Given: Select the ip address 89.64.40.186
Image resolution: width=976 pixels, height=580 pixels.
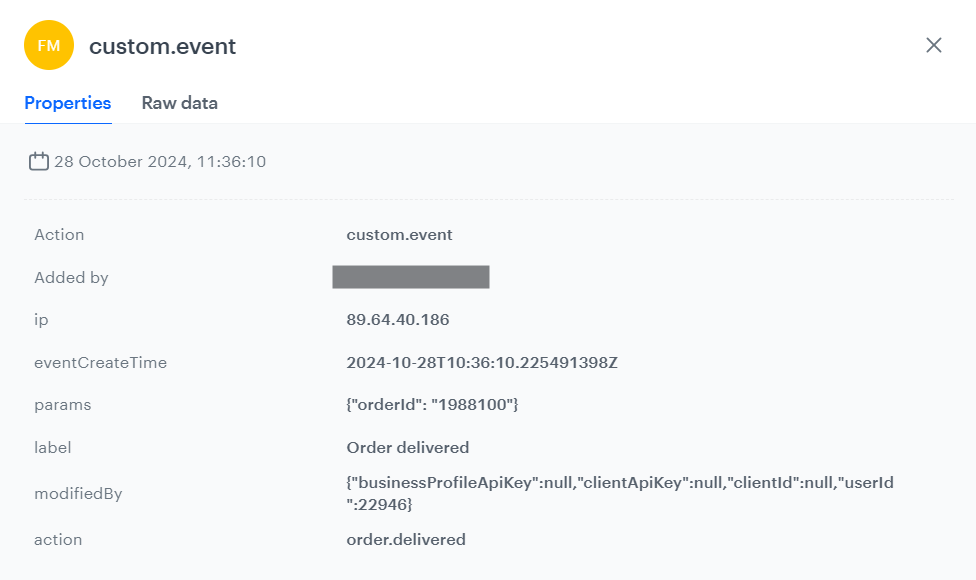Looking at the screenshot, I should click(x=398, y=320).
